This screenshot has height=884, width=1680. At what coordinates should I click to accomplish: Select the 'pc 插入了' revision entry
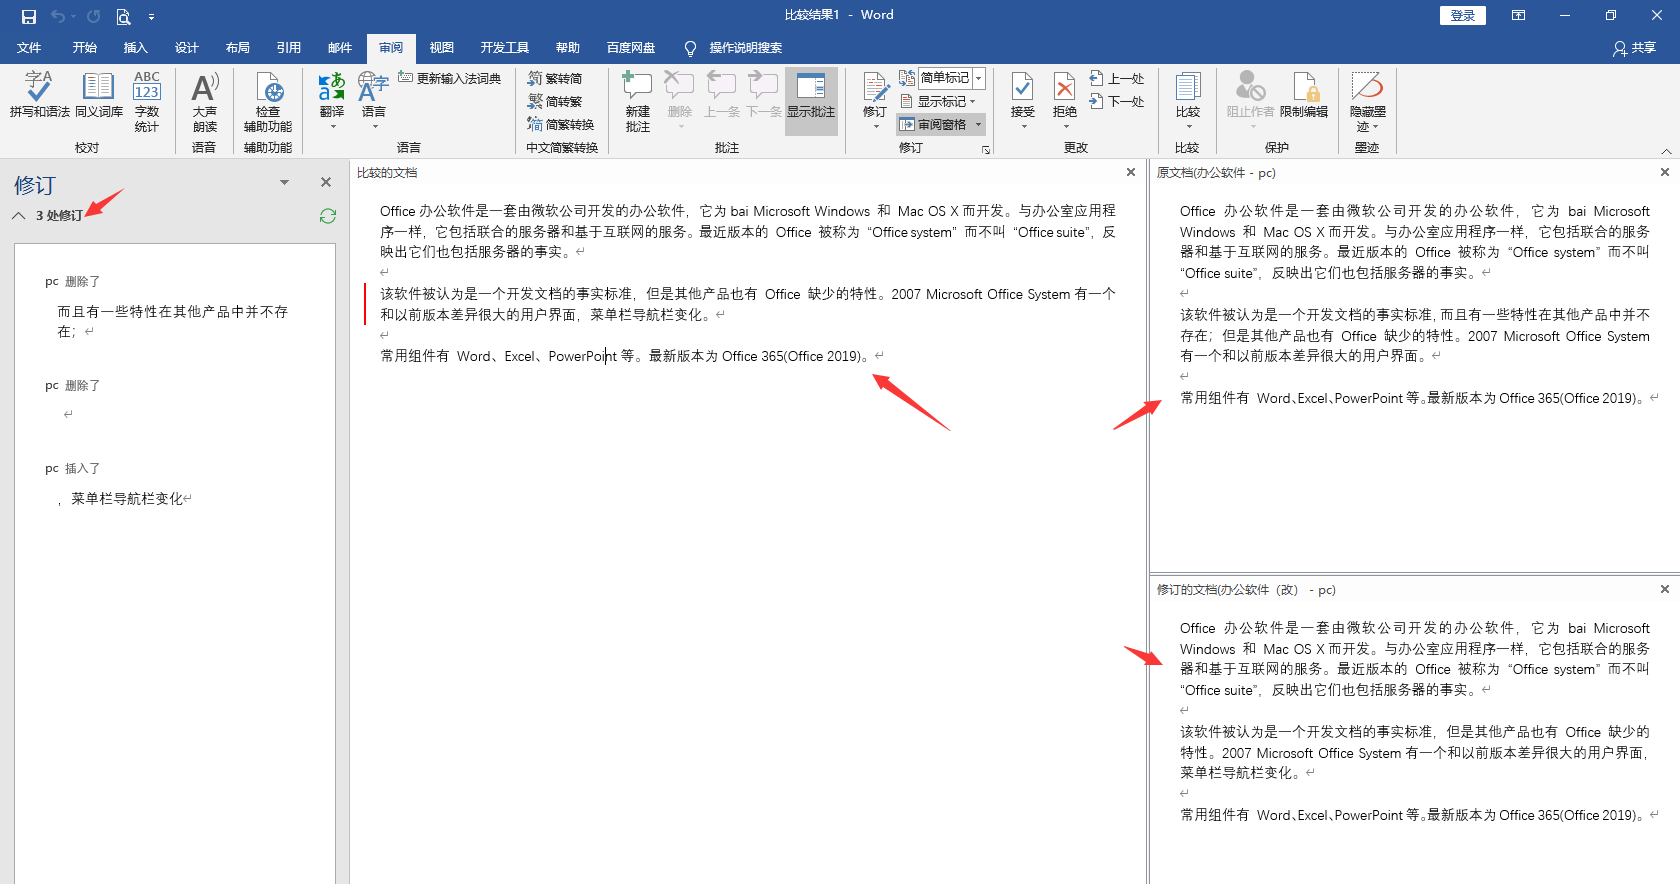click(x=72, y=469)
